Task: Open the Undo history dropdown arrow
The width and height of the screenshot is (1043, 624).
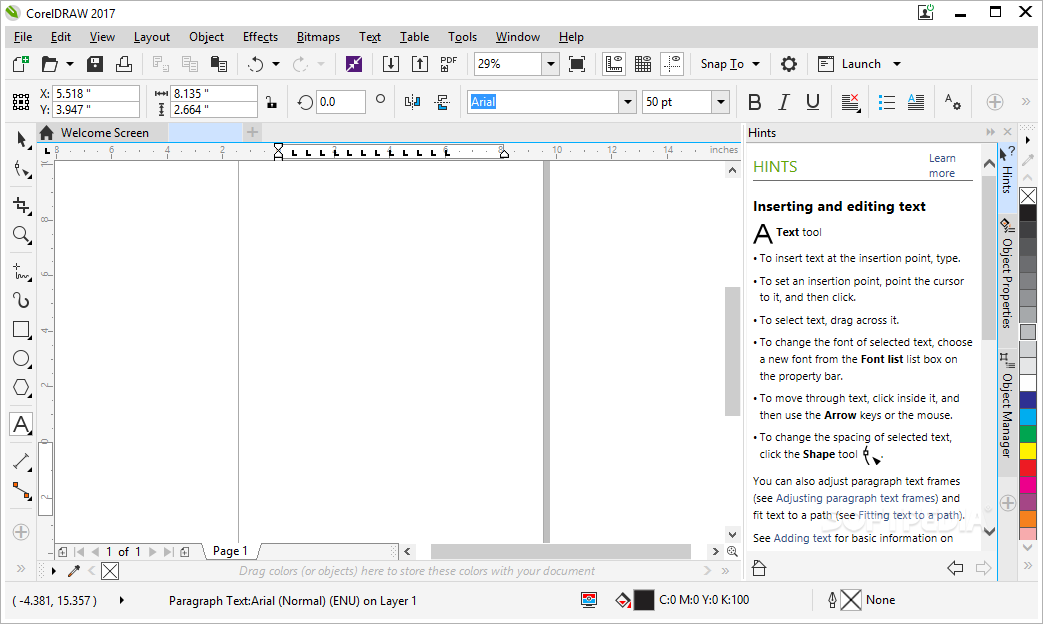Action: click(x=276, y=64)
